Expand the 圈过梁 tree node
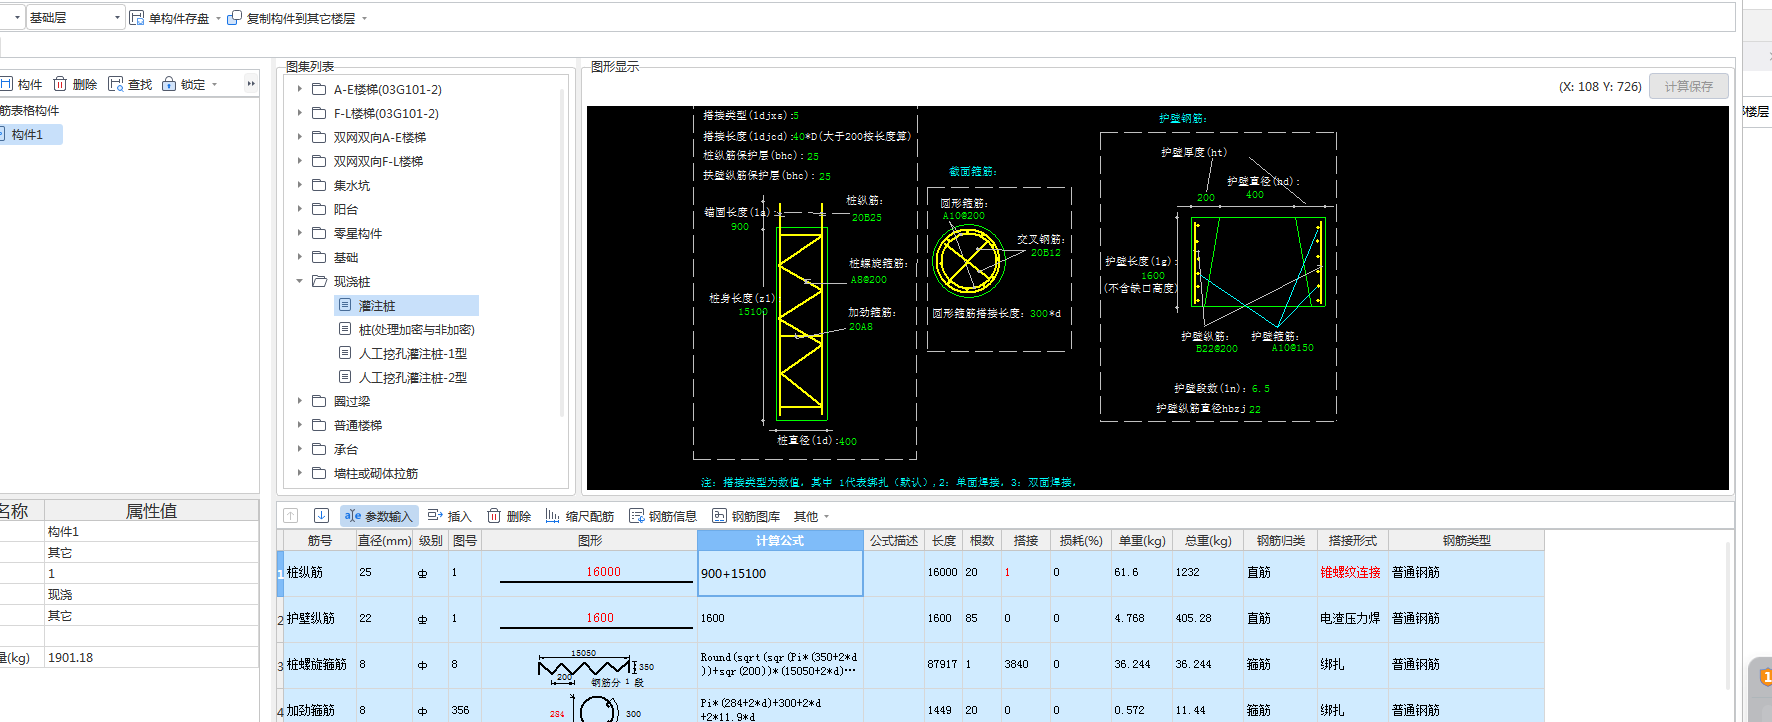 tap(299, 402)
